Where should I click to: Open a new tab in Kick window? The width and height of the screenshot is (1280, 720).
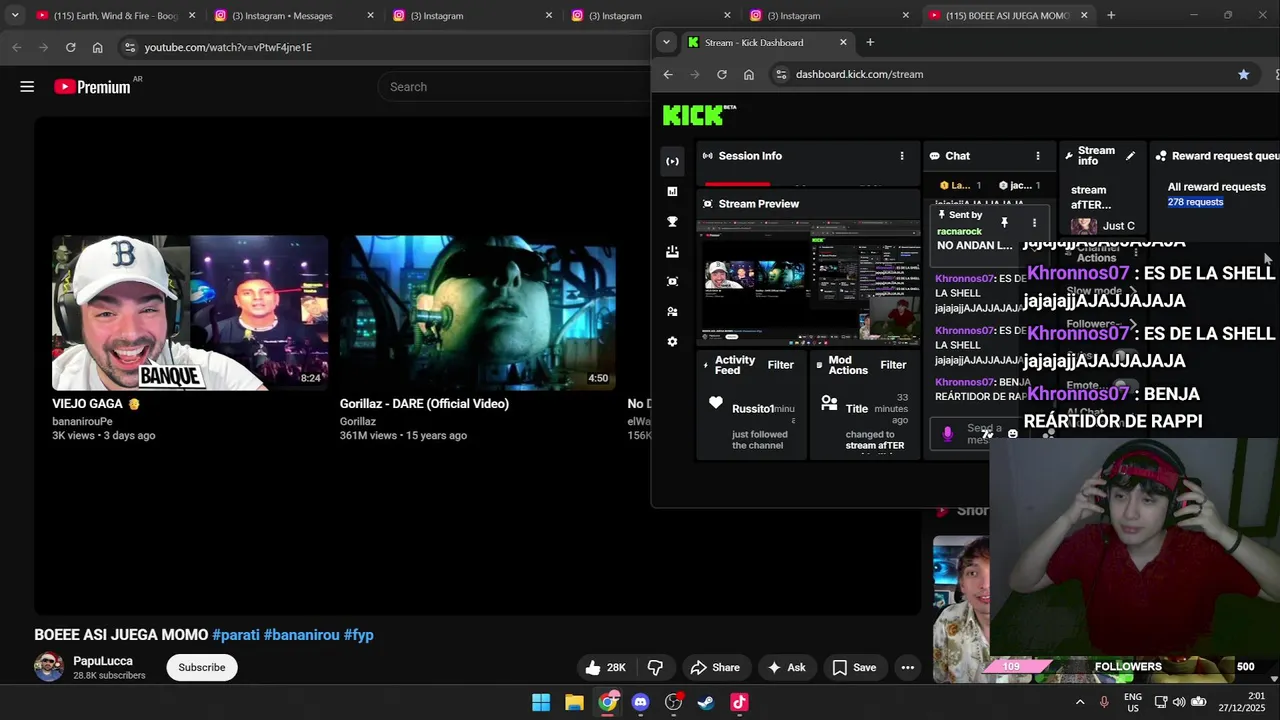(x=870, y=42)
